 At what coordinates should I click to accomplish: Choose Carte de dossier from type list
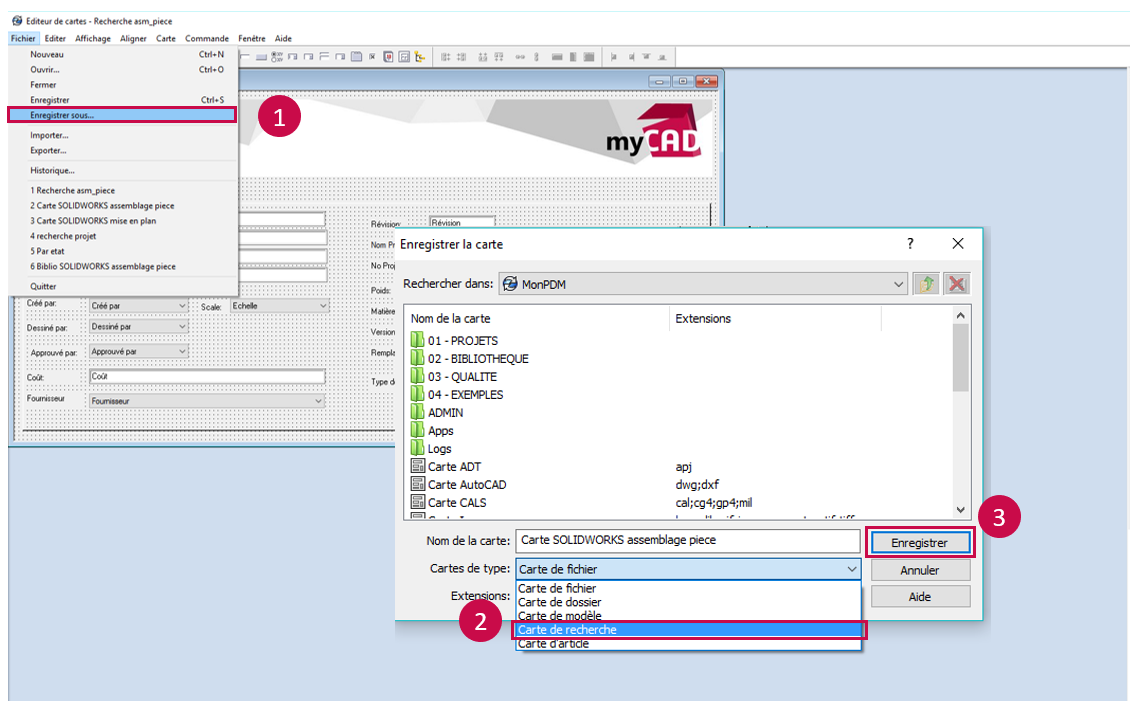click(x=688, y=602)
